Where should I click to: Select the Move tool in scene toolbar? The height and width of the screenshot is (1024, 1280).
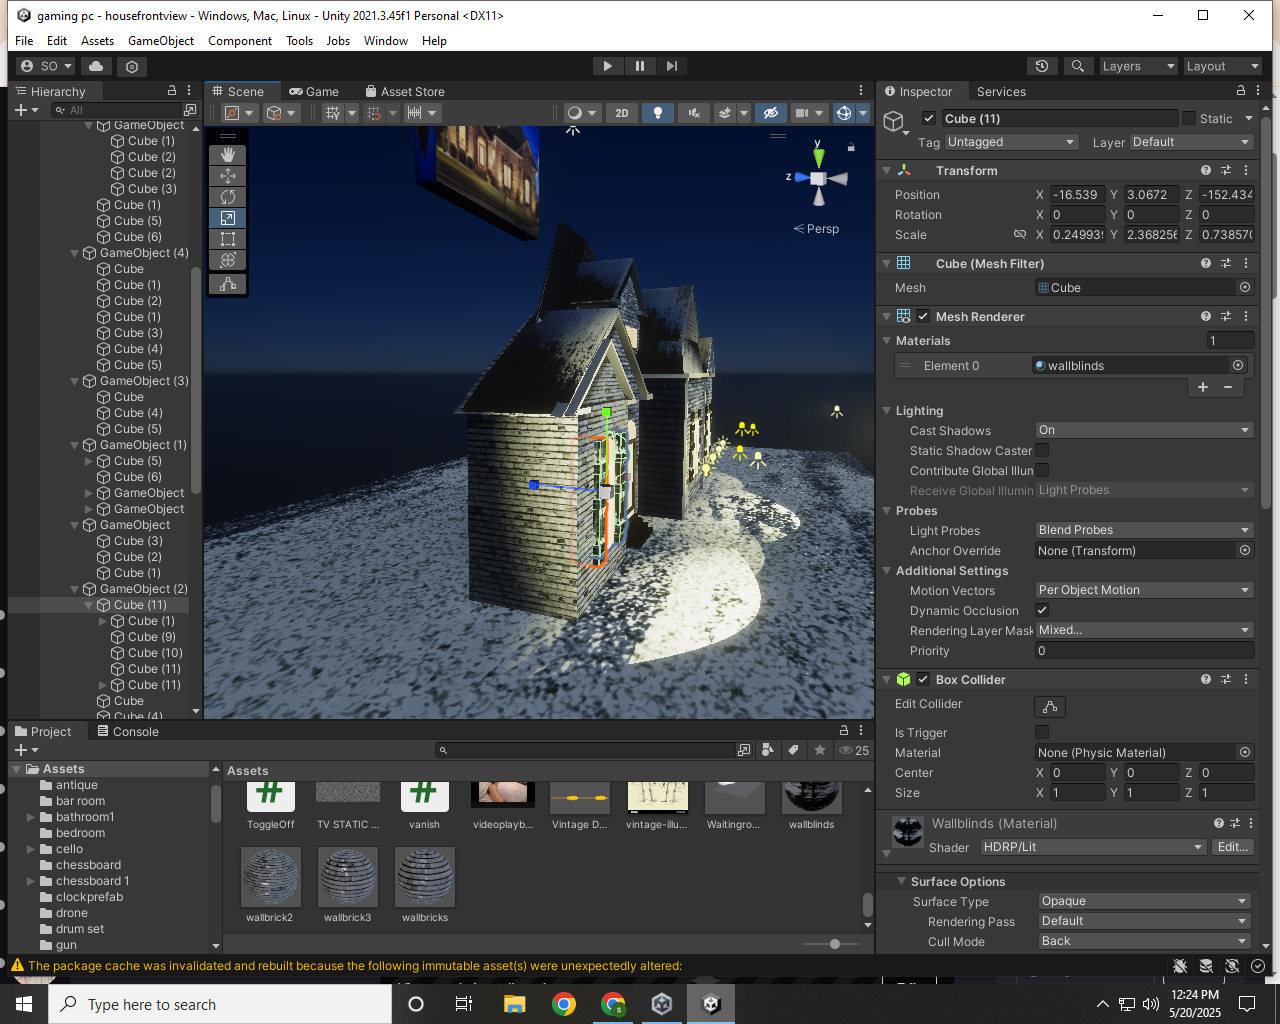(x=228, y=176)
